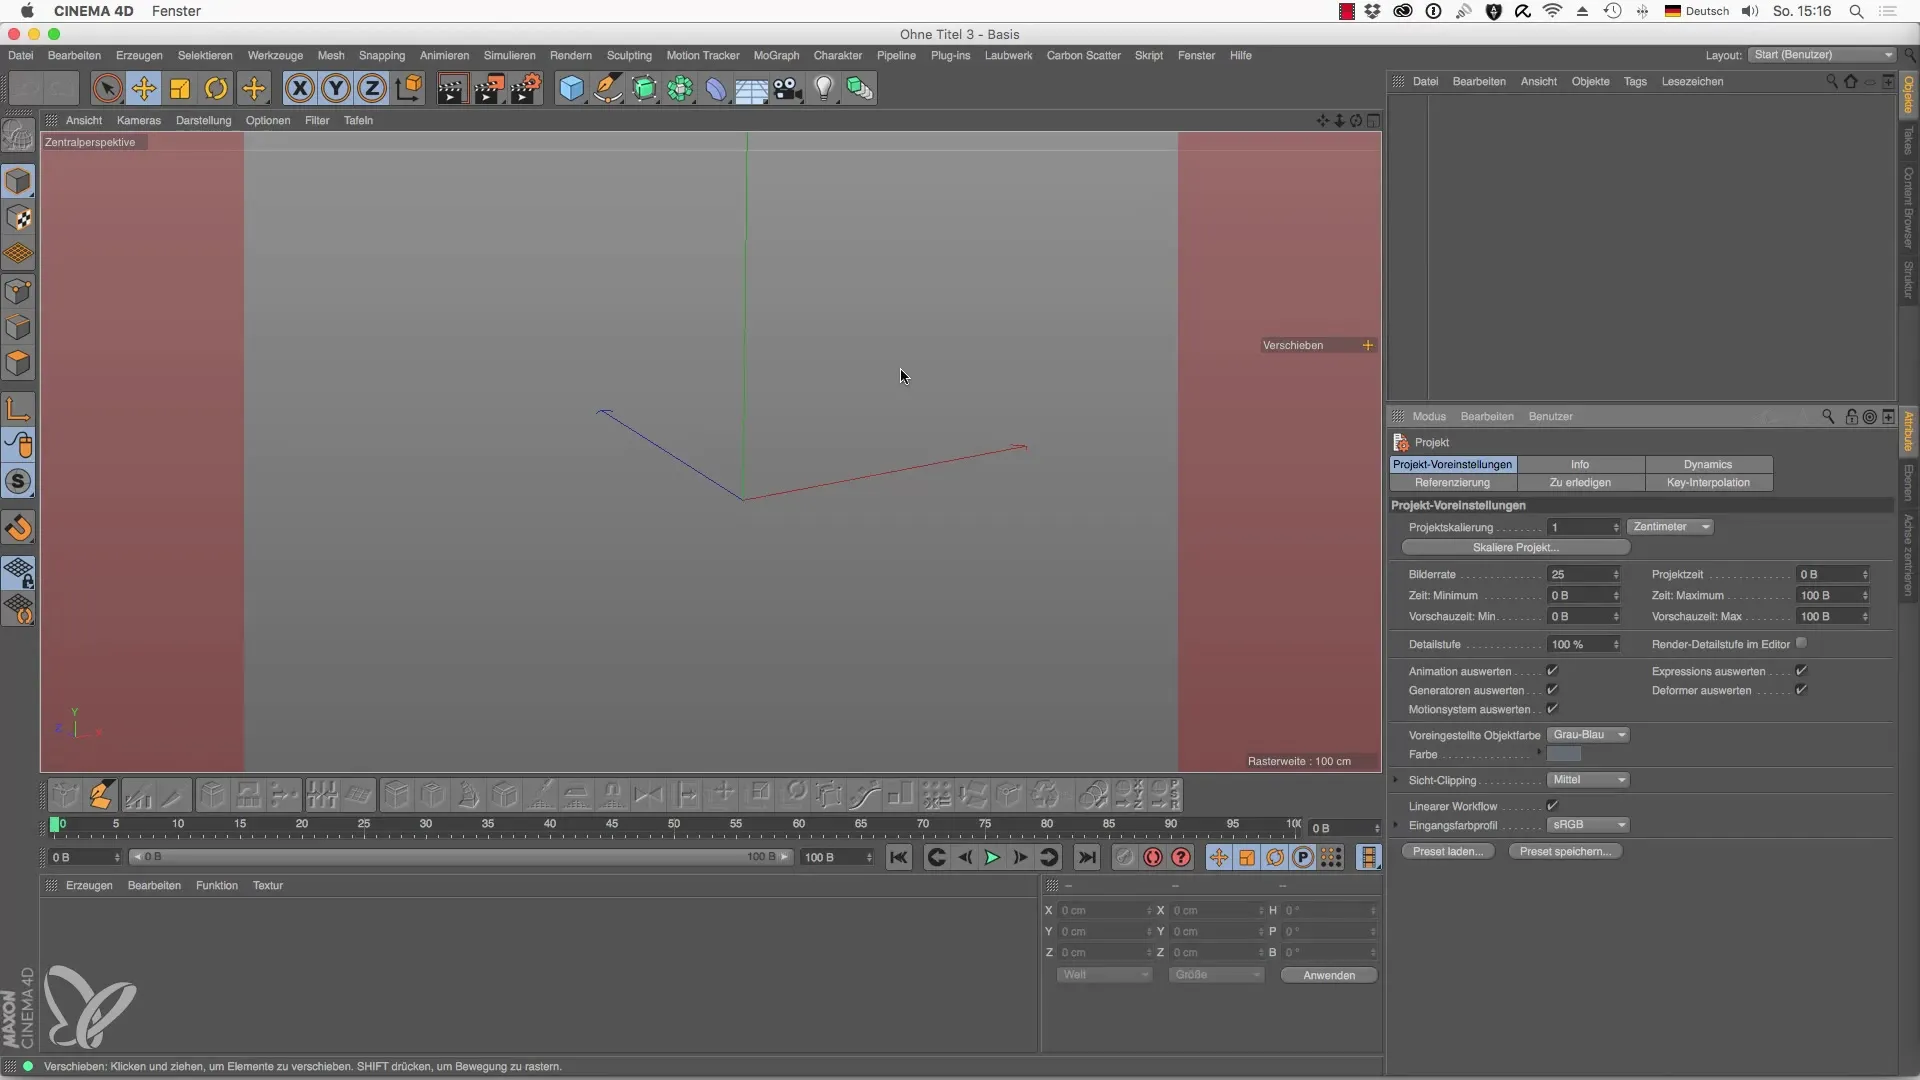Click Preset speichern button
This screenshot has width=1920, height=1080.
pos(1565,852)
